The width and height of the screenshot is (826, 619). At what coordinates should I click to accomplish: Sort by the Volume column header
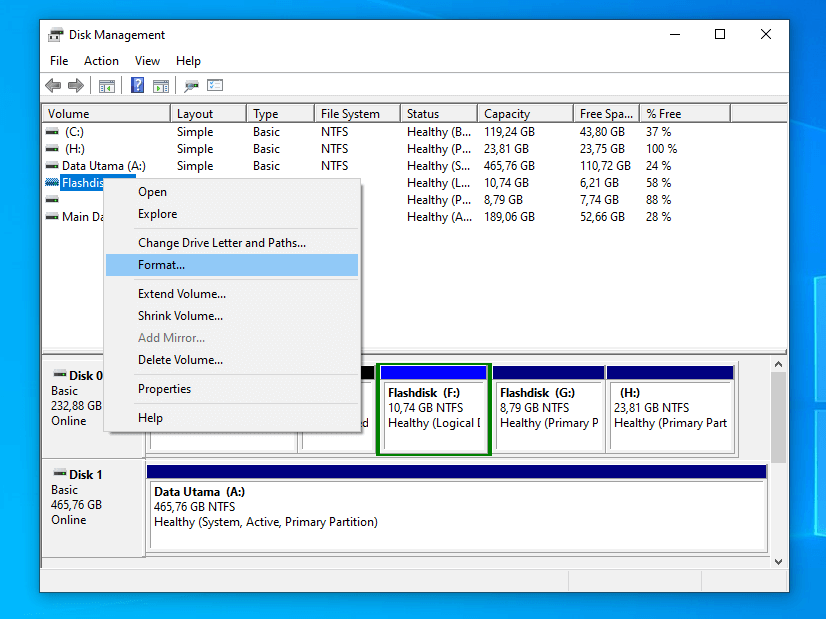click(x=106, y=114)
